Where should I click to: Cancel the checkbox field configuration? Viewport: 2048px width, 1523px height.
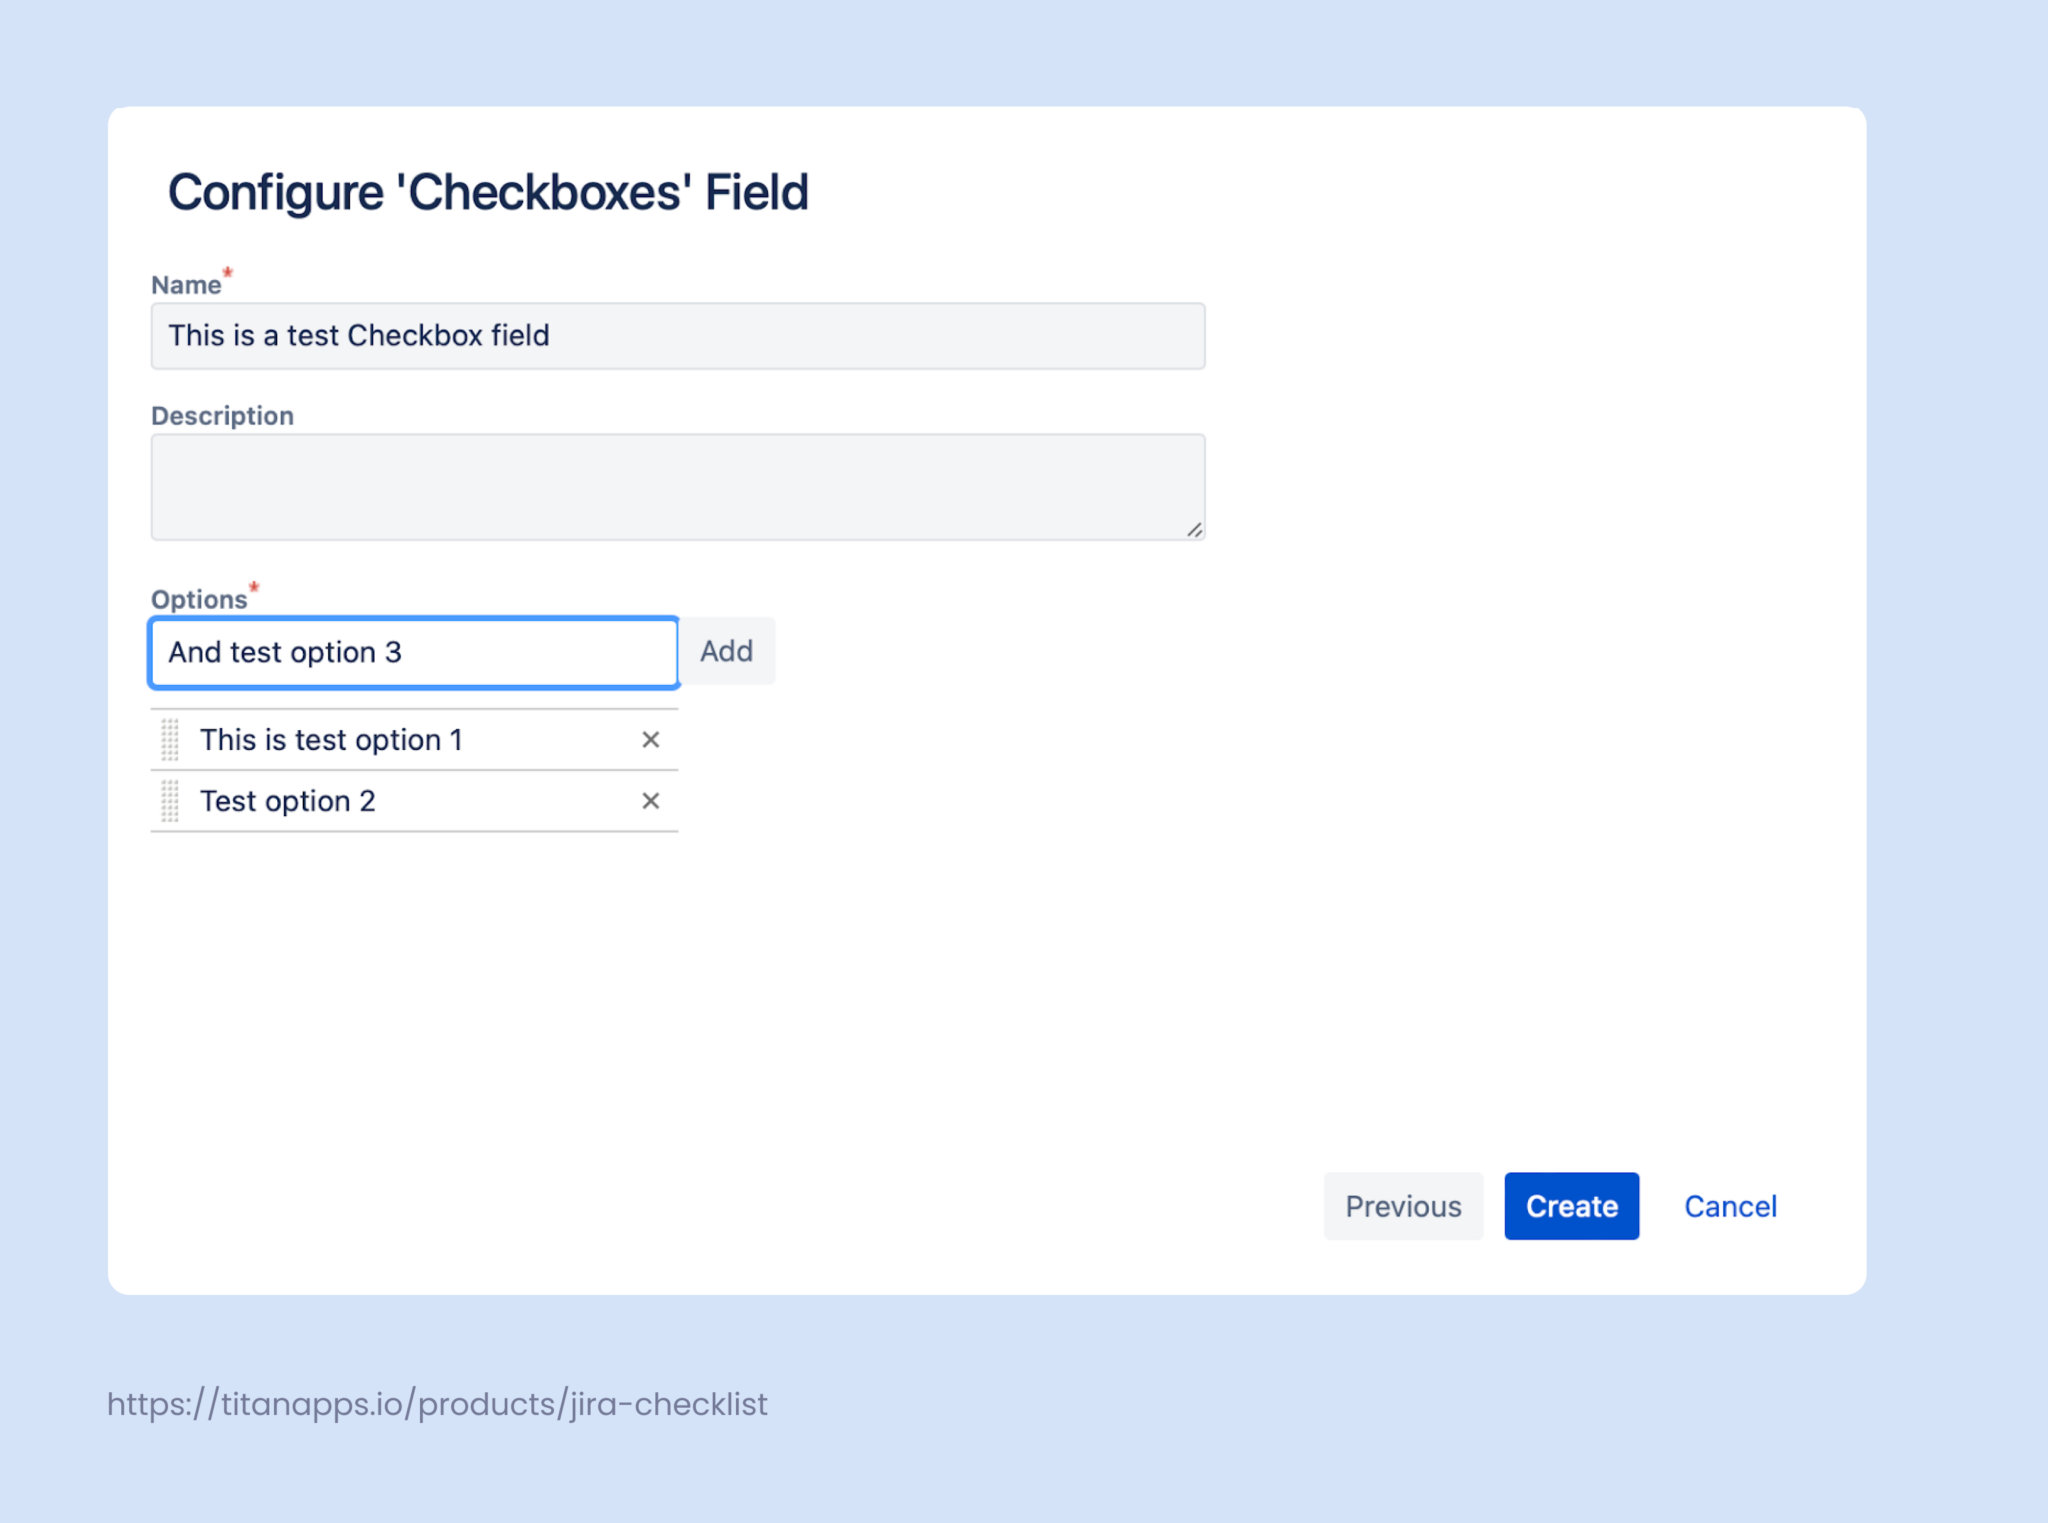[x=1730, y=1206]
